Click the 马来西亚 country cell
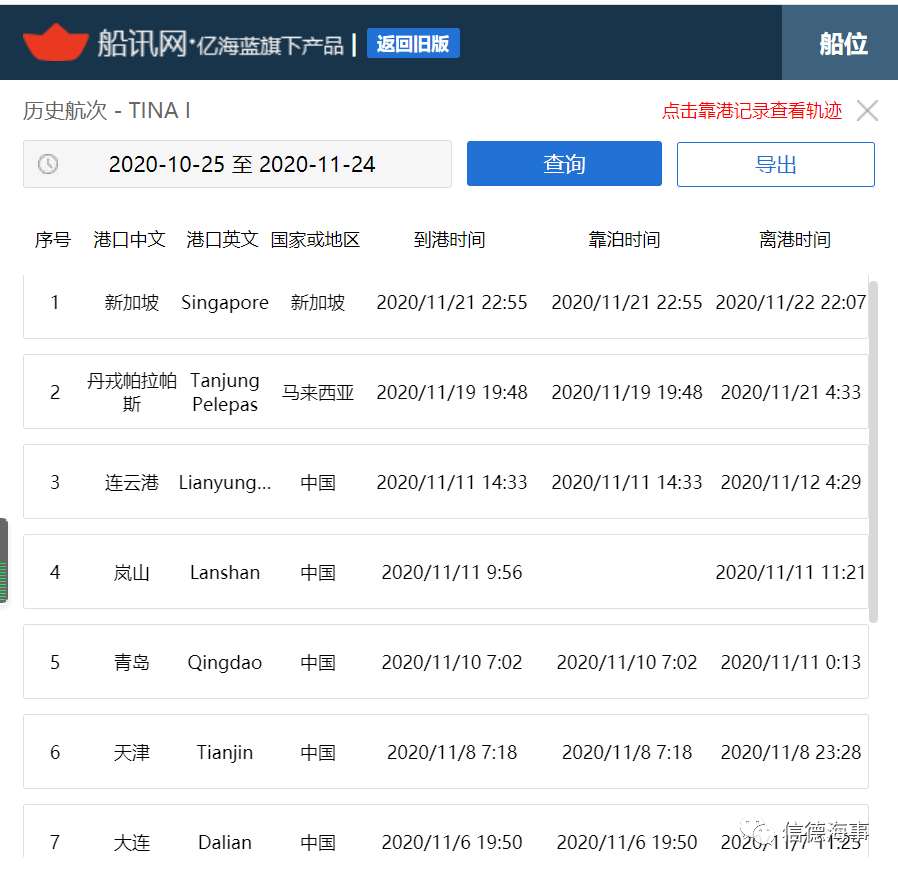The width and height of the screenshot is (898, 871). [318, 392]
